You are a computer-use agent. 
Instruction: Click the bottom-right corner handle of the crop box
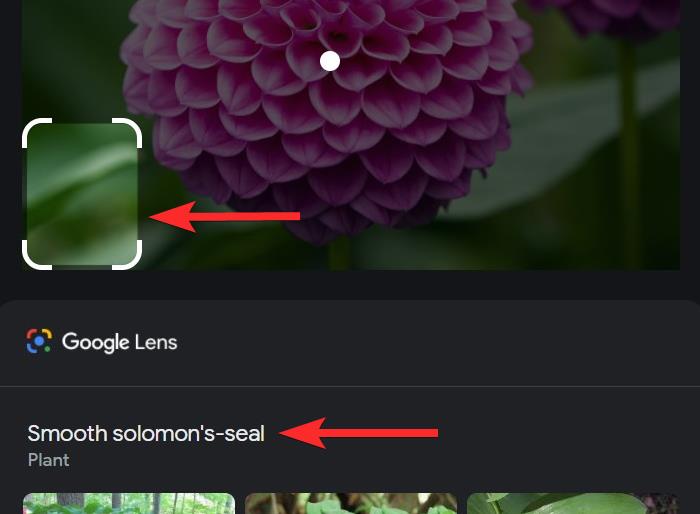point(127,255)
